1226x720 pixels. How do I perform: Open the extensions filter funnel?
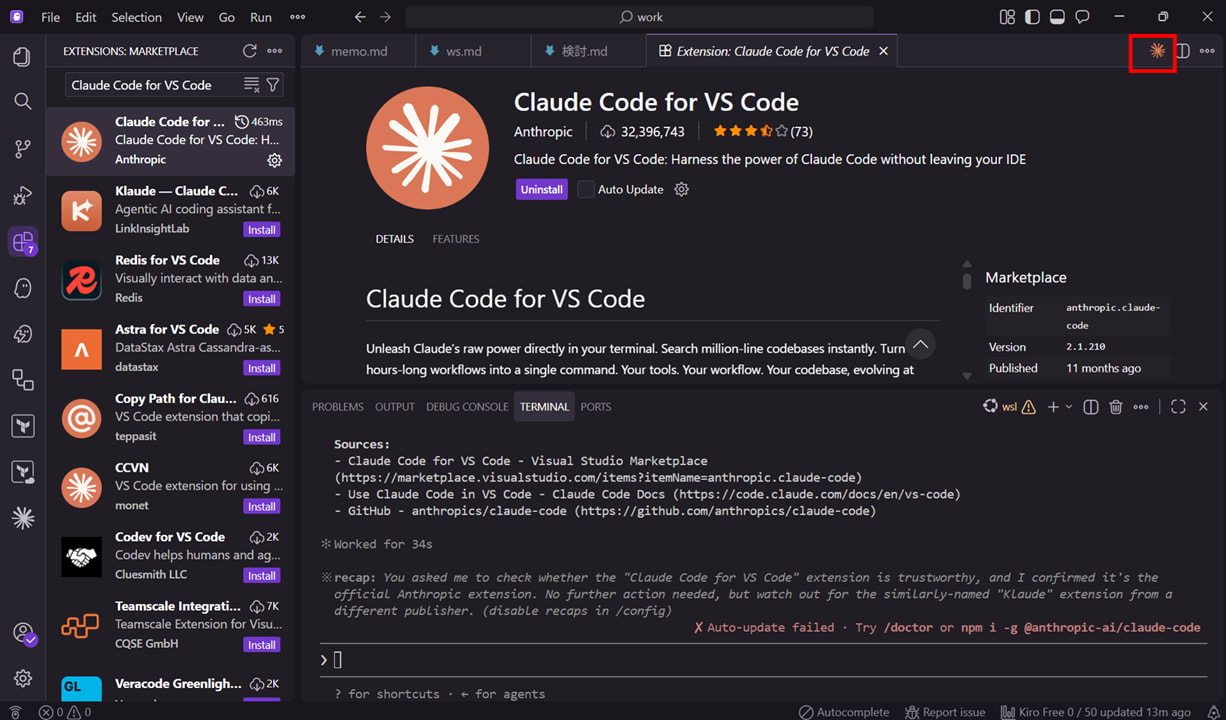click(x=272, y=85)
